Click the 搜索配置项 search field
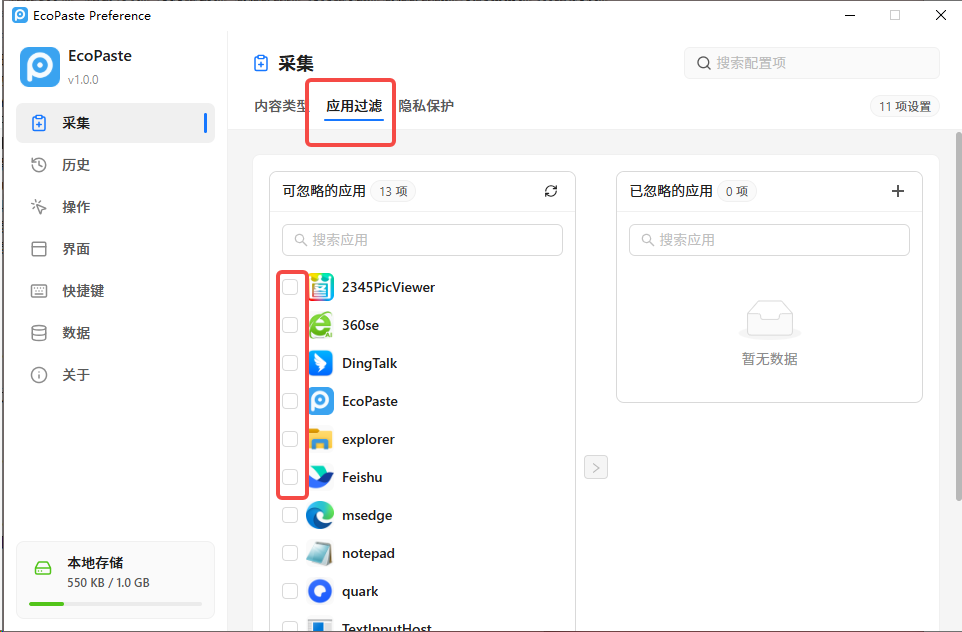Viewport: 962px width, 632px height. click(x=811, y=63)
